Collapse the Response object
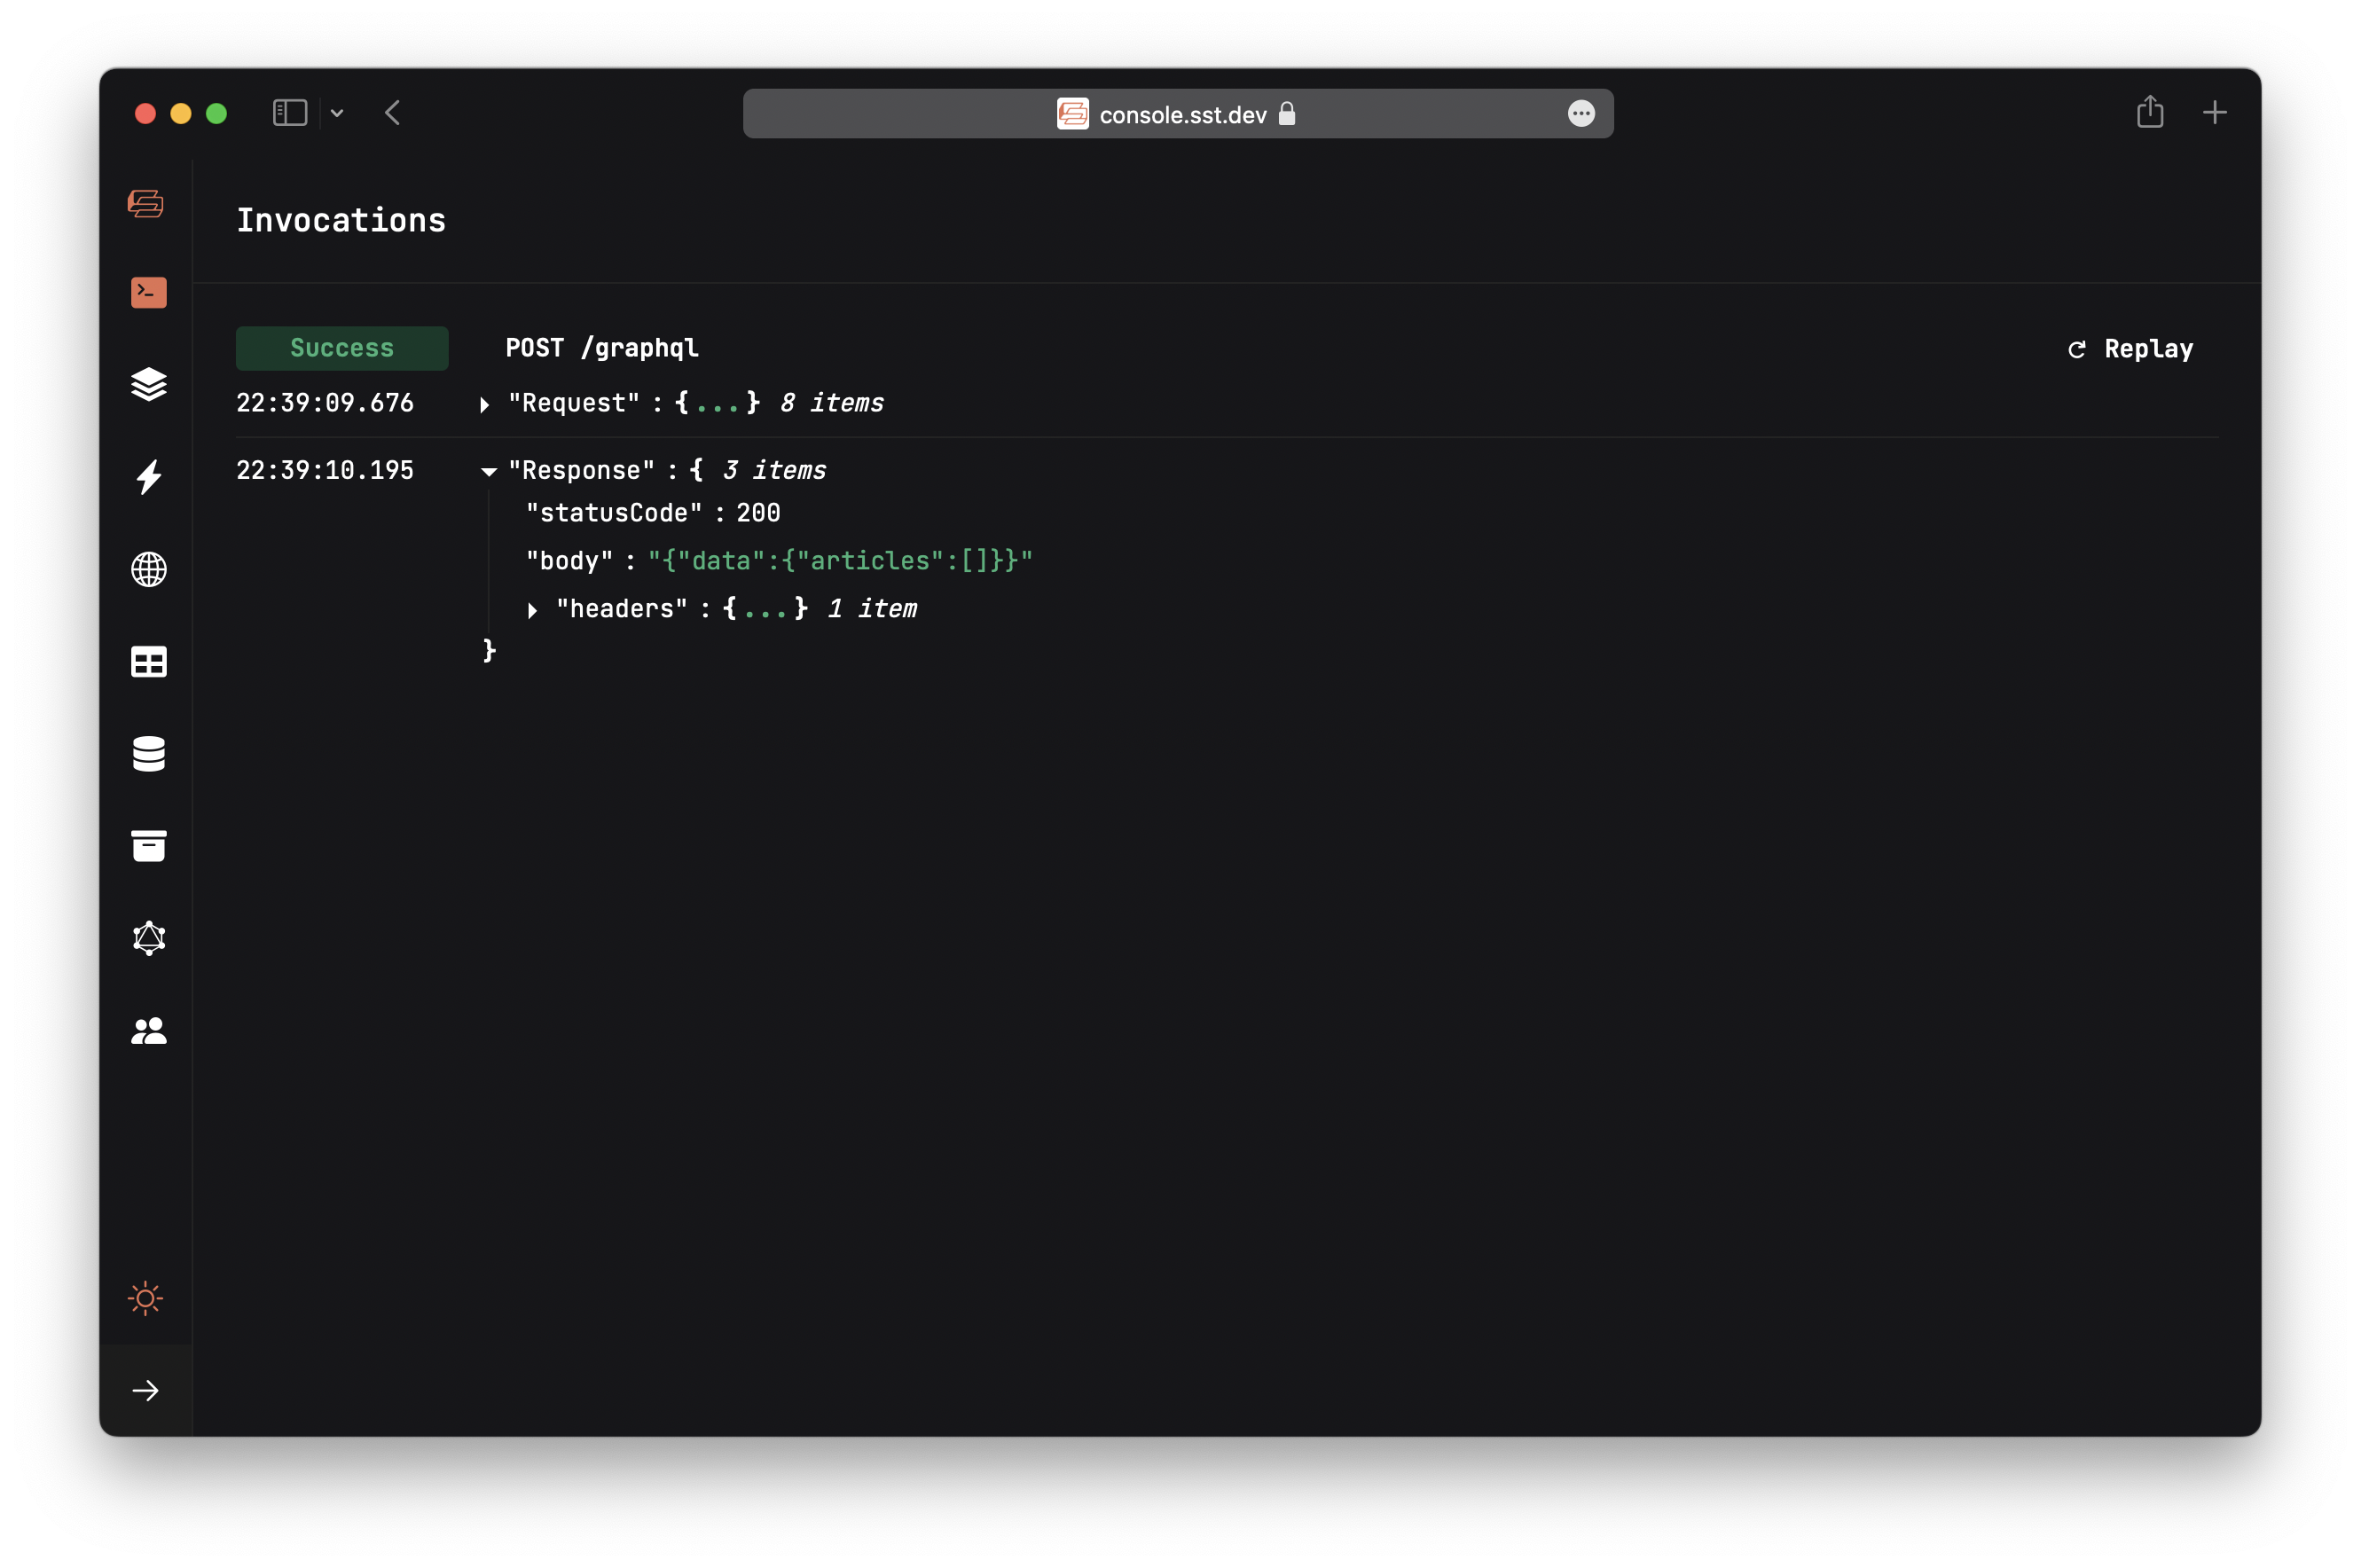This screenshot has height=1568, width=2361. point(487,470)
